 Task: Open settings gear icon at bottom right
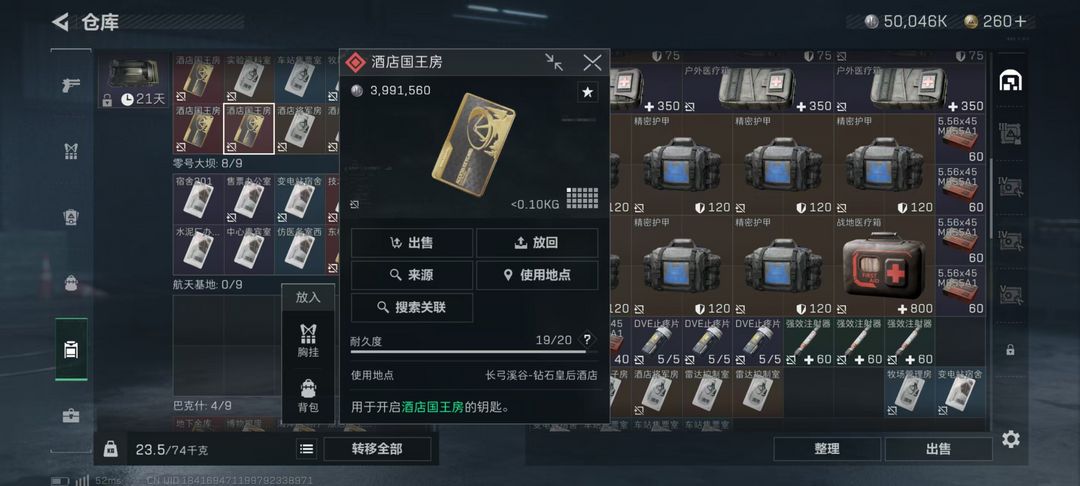(x=1010, y=439)
